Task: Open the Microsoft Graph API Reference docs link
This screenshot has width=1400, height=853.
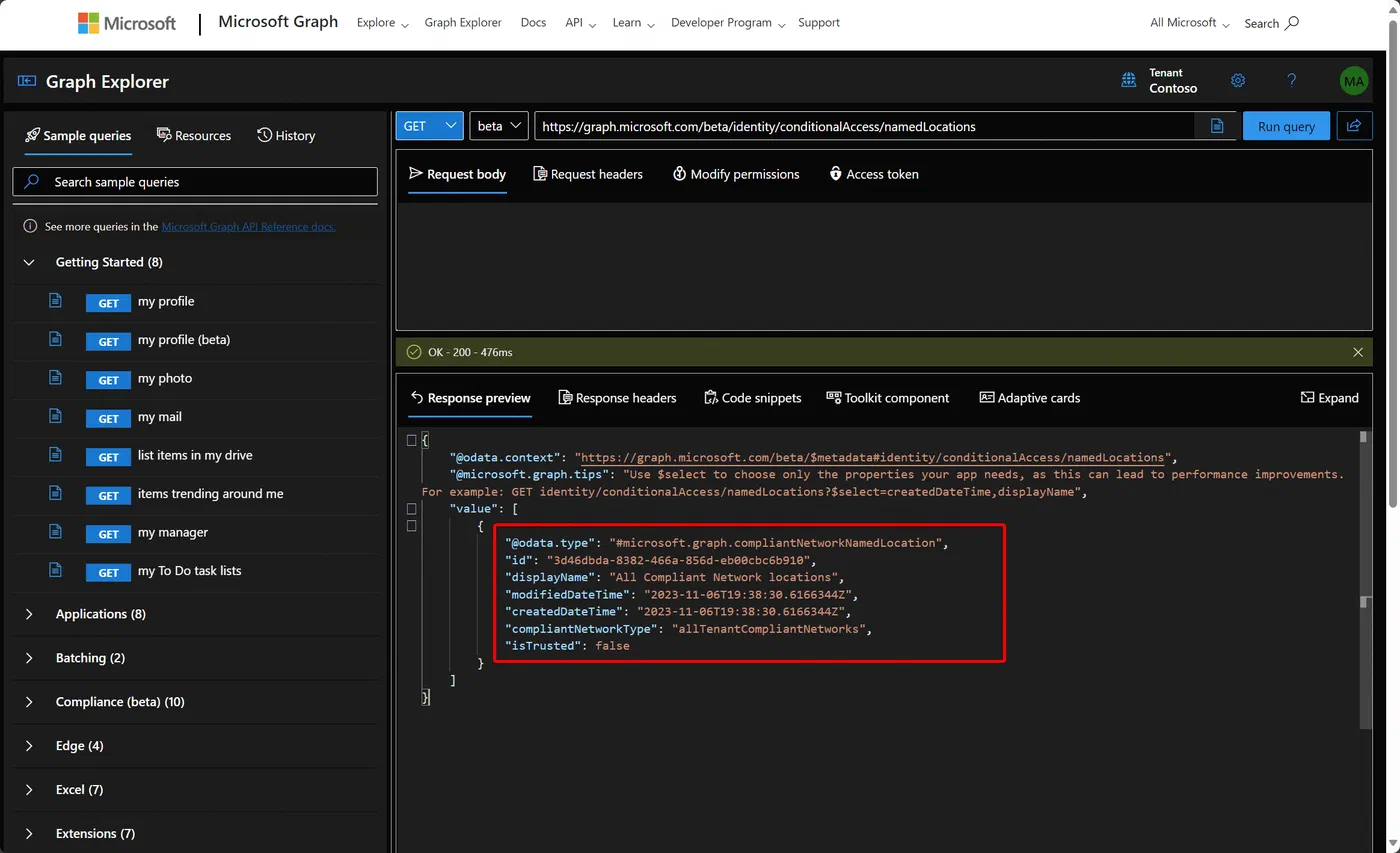Action: coord(249,227)
